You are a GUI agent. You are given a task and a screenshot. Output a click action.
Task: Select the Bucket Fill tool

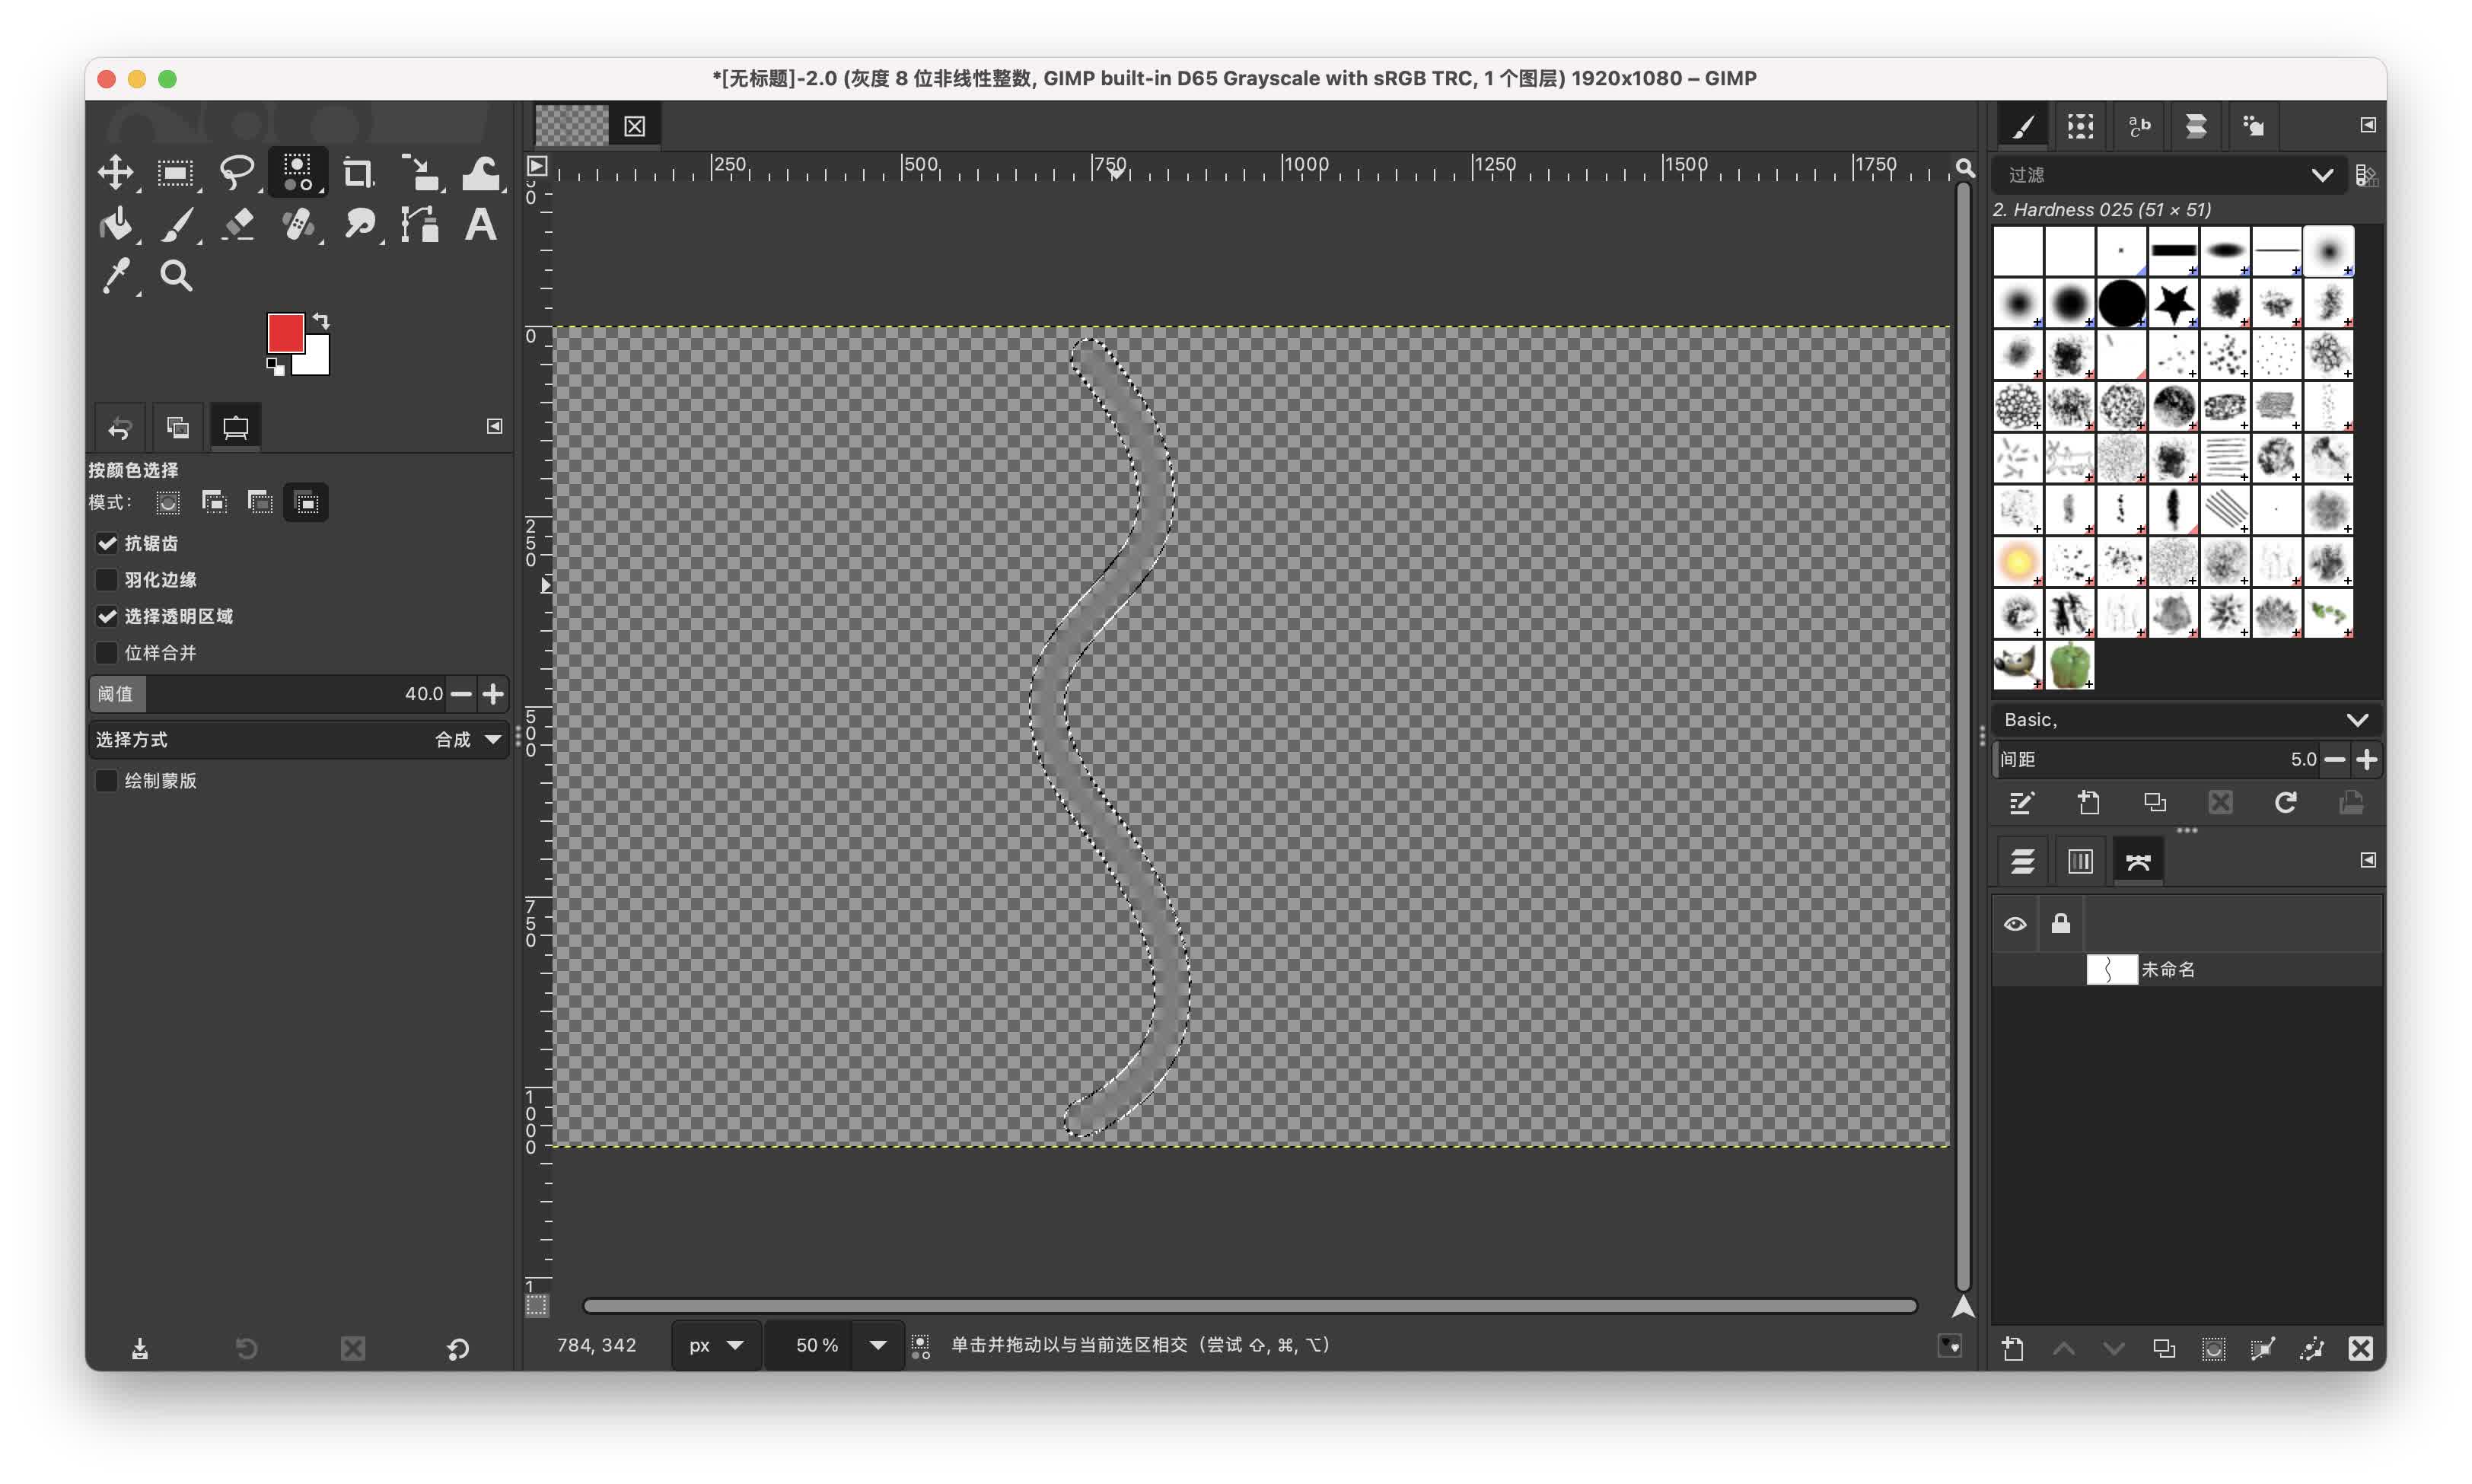click(116, 224)
